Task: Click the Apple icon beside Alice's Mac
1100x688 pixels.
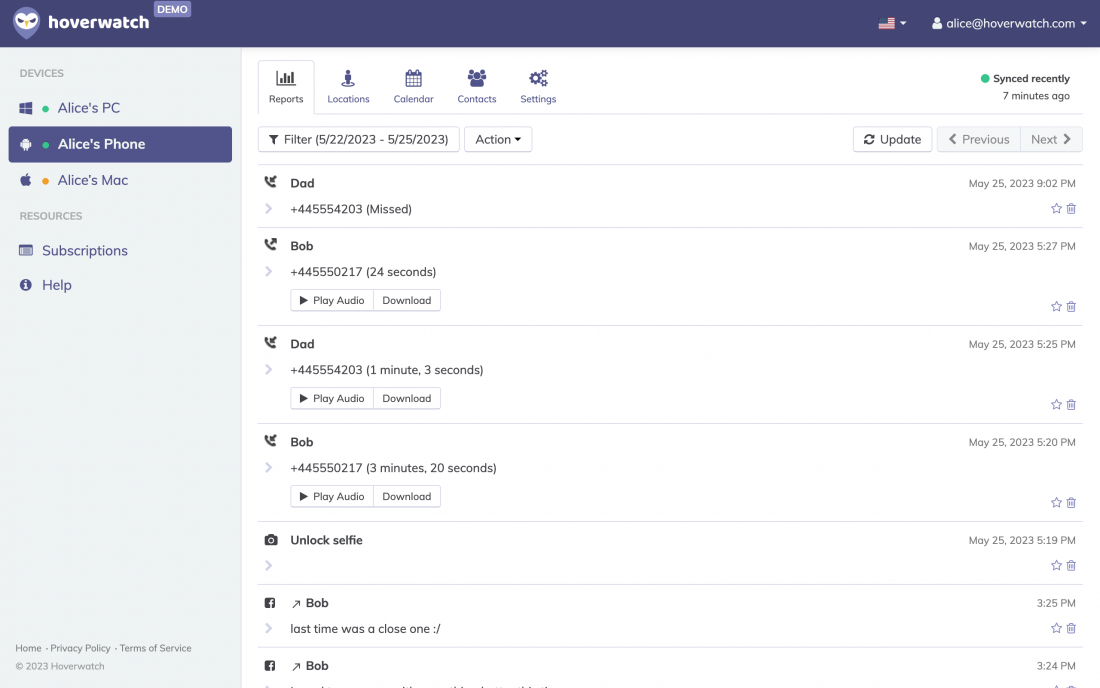Action: [26, 180]
